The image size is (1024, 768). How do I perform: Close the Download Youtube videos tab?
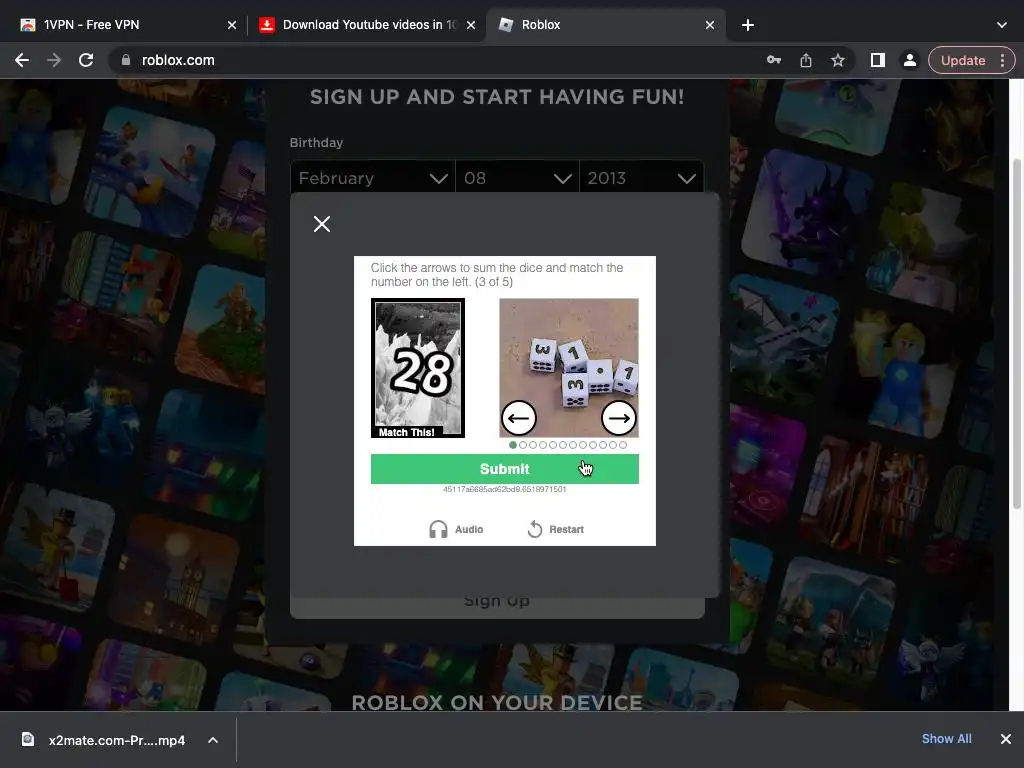(x=471, y=25)
